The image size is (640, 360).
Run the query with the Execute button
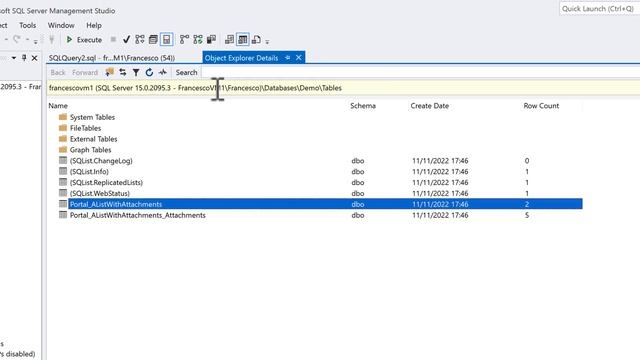tap(84, 40)
